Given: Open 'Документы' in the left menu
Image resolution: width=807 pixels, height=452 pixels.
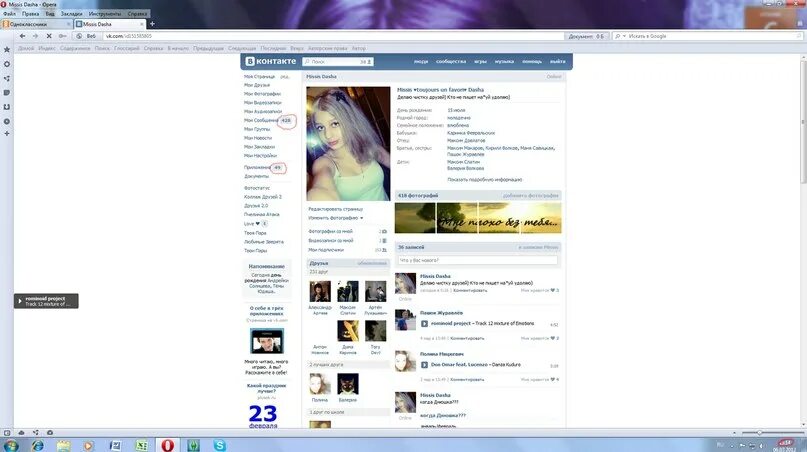Looking at the screenshot, I should 256,176.
